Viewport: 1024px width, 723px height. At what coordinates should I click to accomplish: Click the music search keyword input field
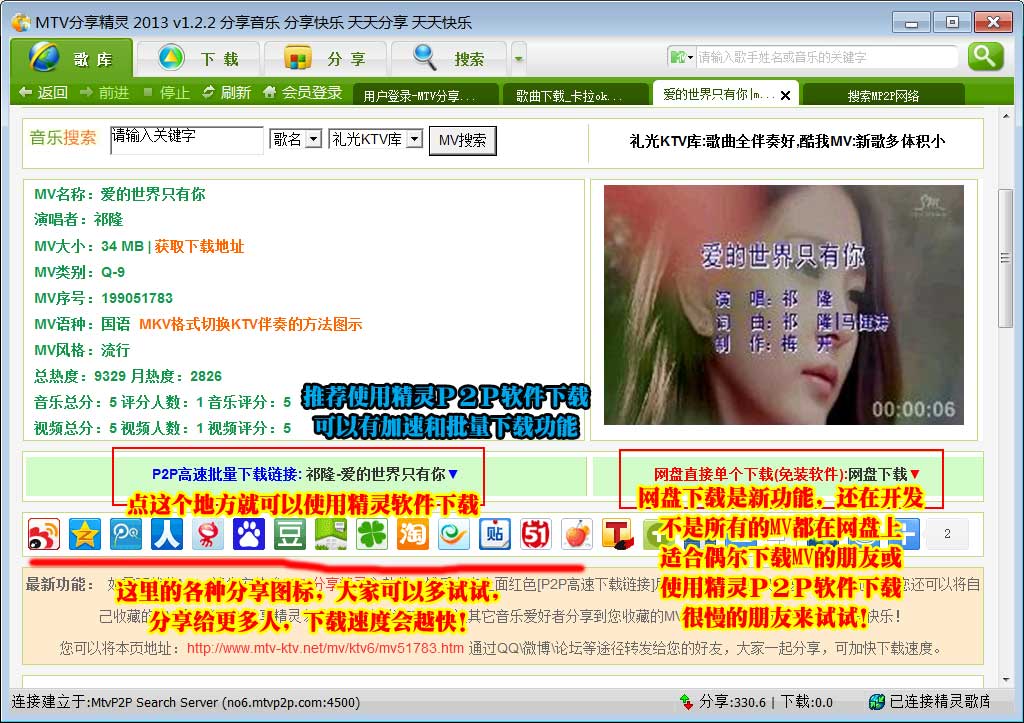click(186, 140)
